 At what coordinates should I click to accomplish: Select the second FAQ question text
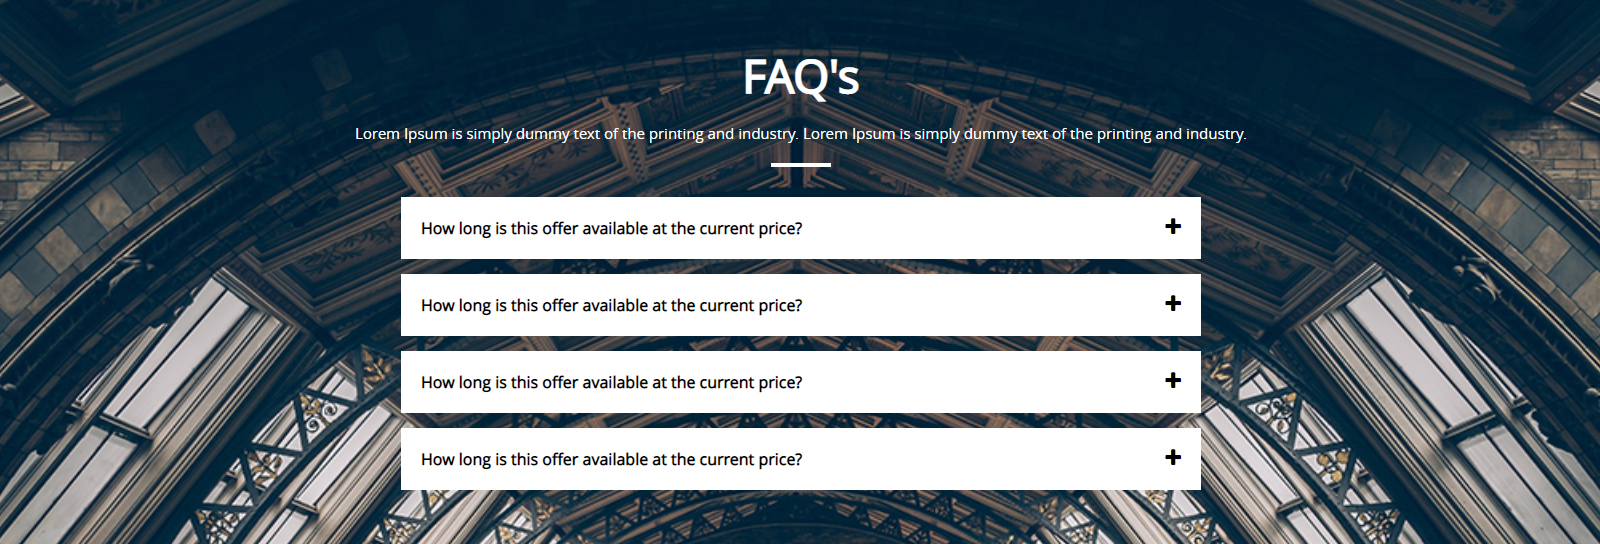[x=611, y=306]
